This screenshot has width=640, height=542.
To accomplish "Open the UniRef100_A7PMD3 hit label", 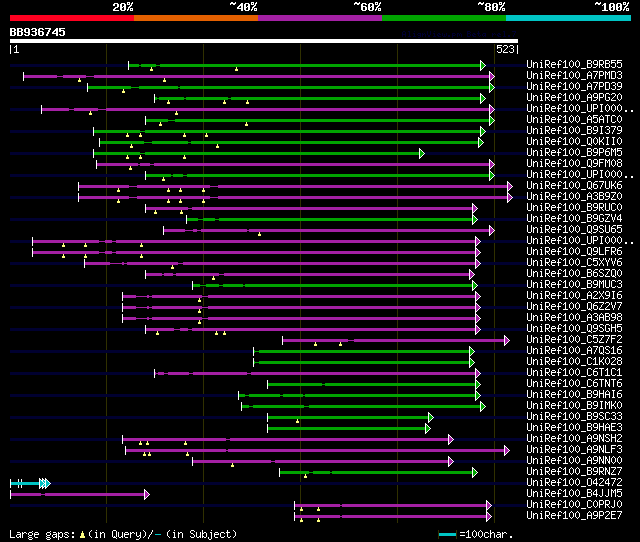I will click(574, 76).
